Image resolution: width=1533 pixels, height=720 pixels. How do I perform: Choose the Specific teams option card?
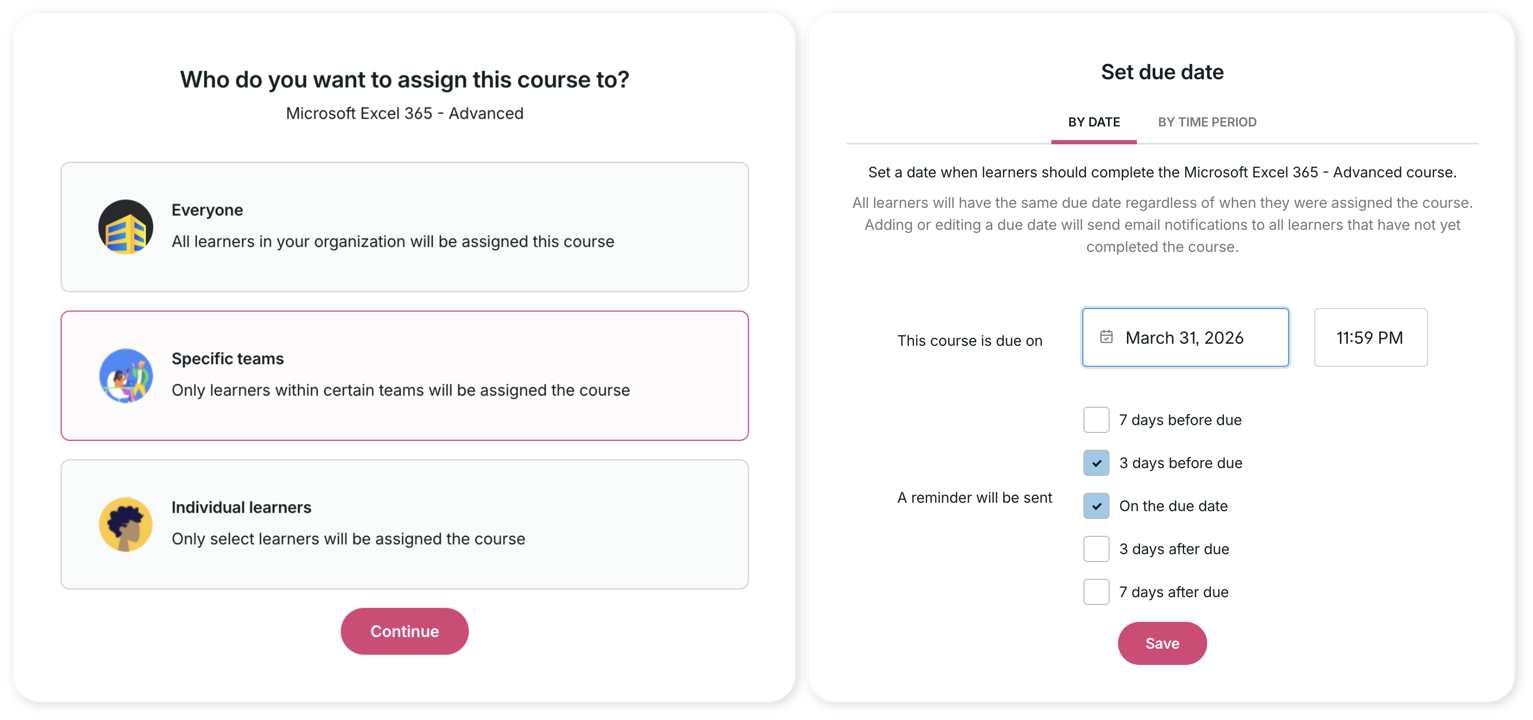pos(404,375)
